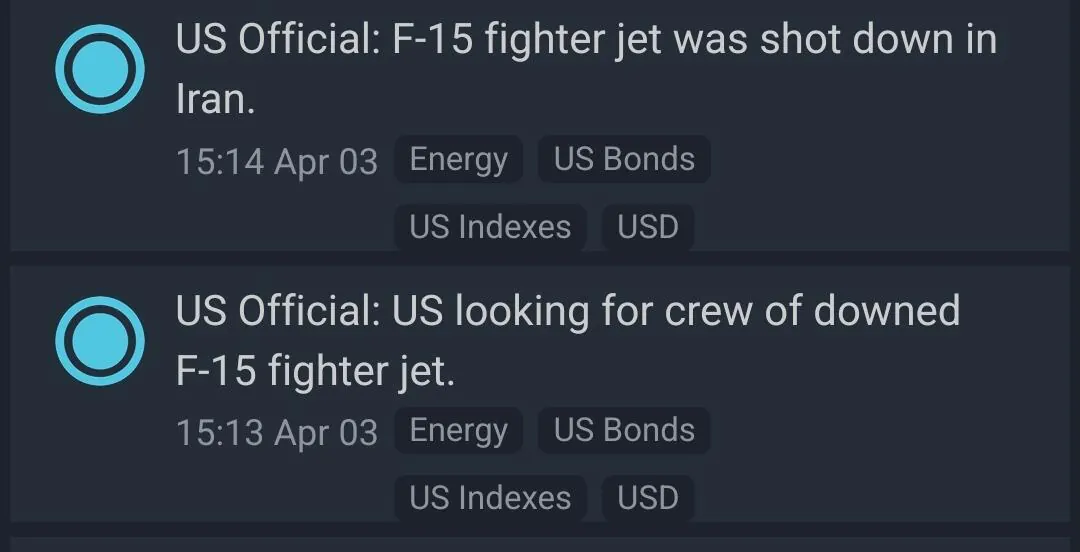Filter by US Bonds tag on the 15:13 story
Viewport: 1080px width, 552px height.
click(x=624, y=431)
